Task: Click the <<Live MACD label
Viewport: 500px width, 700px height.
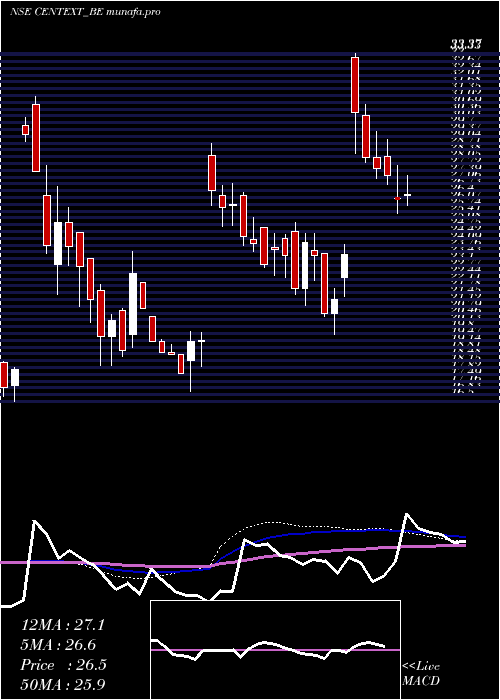Action: click(421, 674)
